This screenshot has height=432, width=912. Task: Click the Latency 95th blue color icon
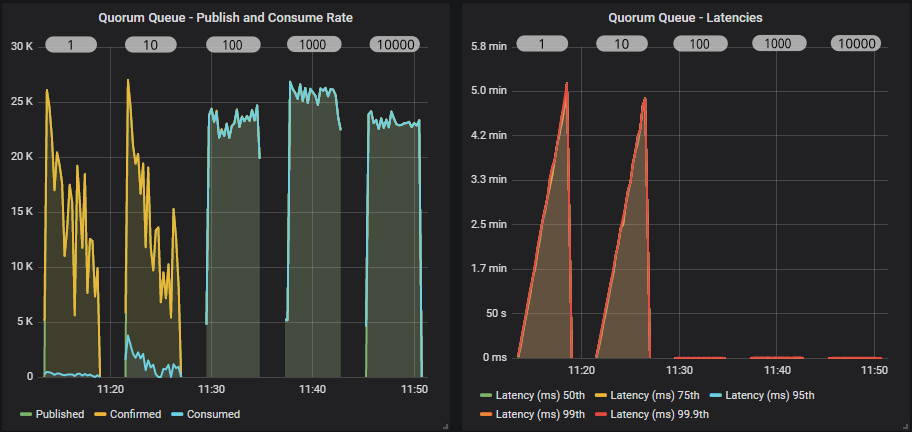(x=716, y=396)
